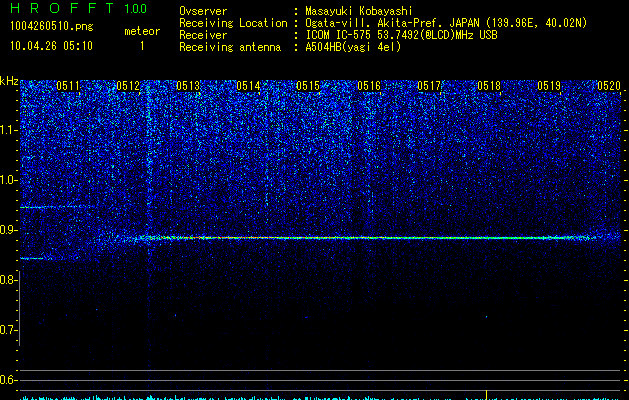629x400 pixels.
Task: Click location text Ogata-vill. Akita-Pref. JAPAN
Action: [393, 23]
